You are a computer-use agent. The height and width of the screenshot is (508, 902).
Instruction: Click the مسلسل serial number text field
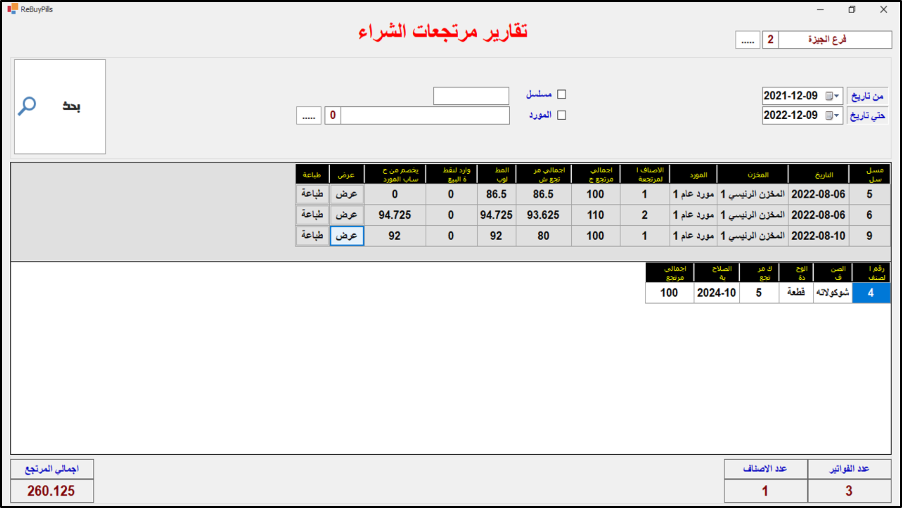click(471, 96)
